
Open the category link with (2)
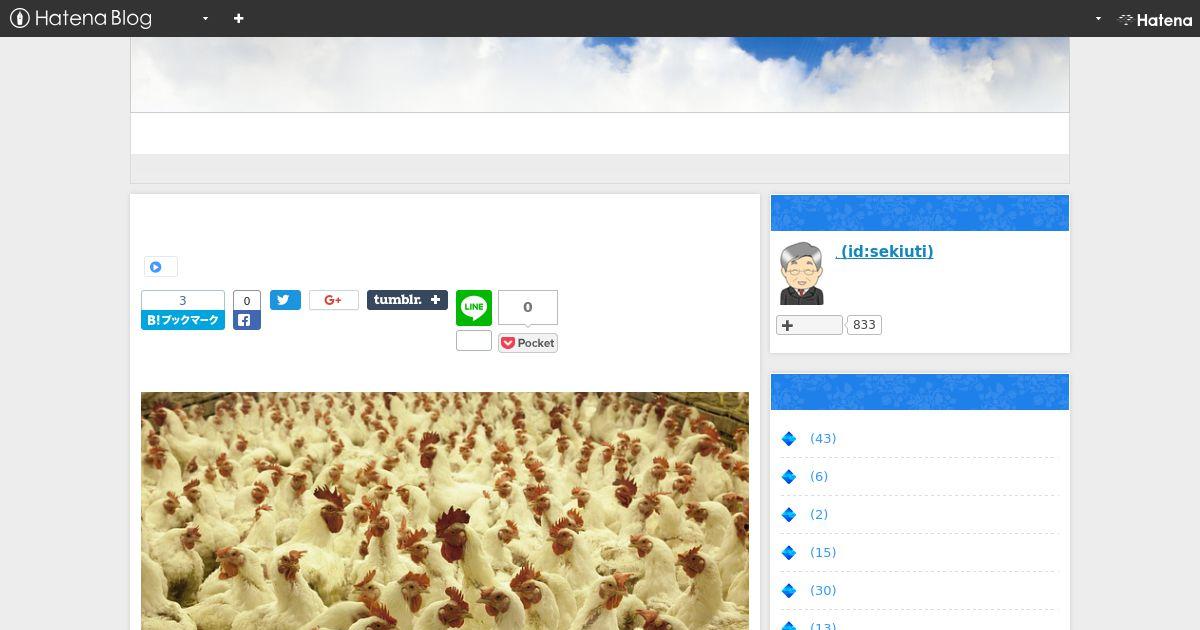(x=819, y=515)
